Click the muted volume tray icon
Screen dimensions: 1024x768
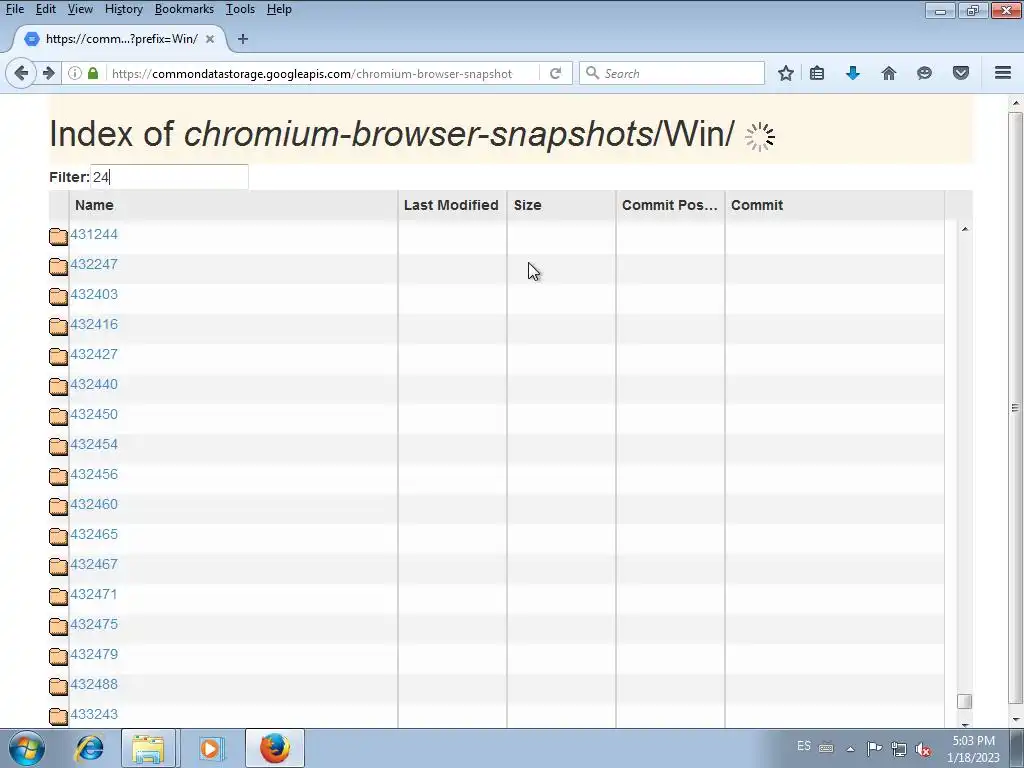(923, 749)
